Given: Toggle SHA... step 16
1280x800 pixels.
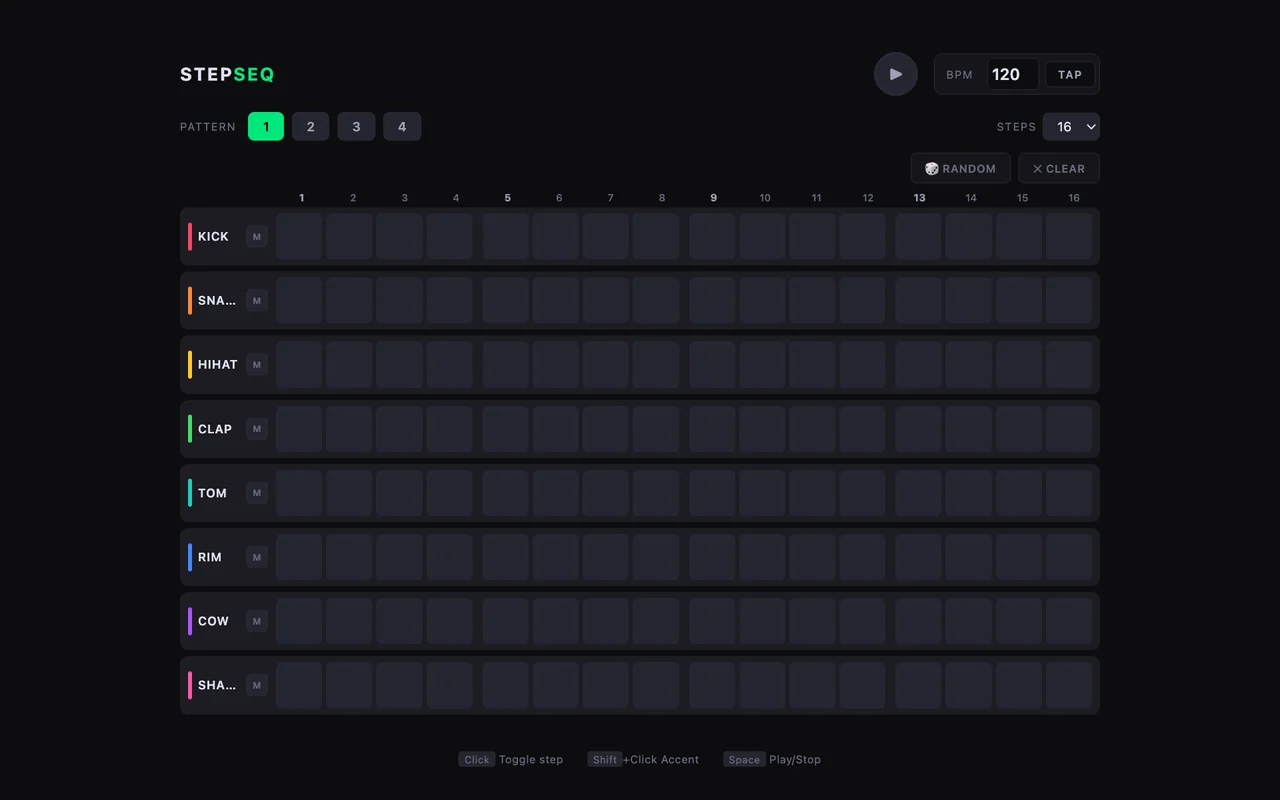Looking at the screenshot, I should click(x=1069, y=685).
